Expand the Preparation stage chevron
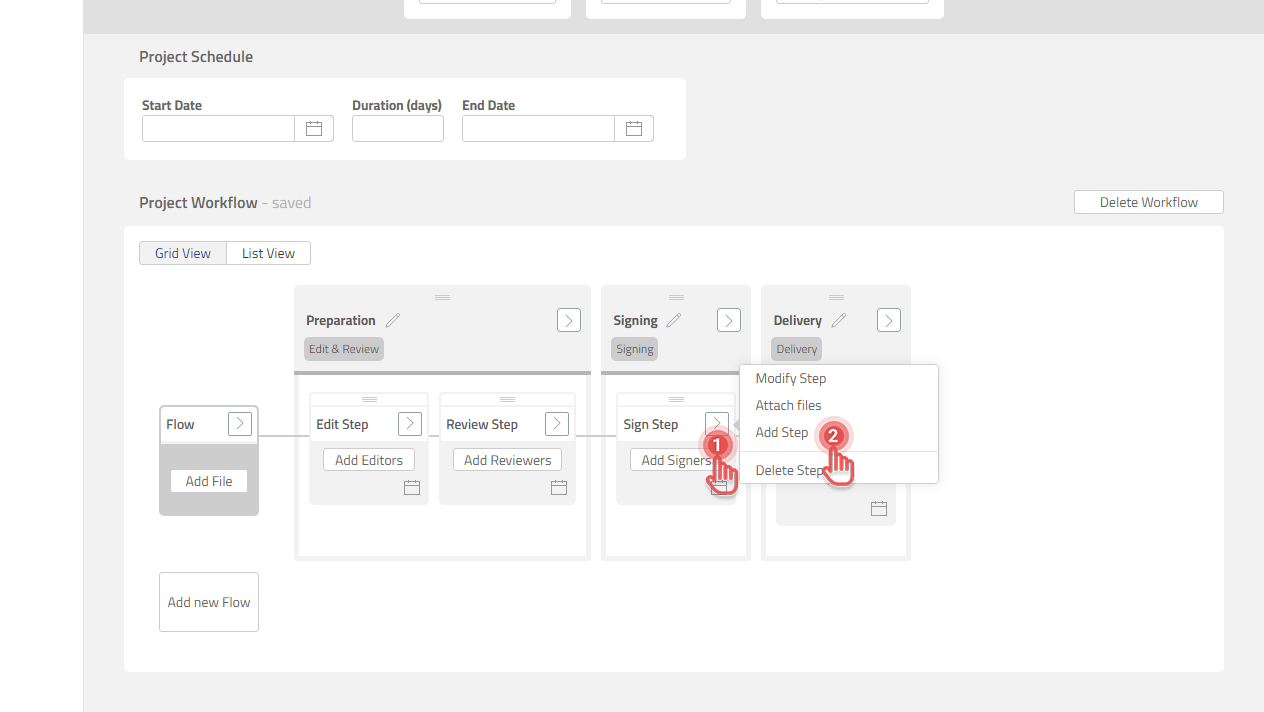The image size is (1264, 712). (568, 319)
